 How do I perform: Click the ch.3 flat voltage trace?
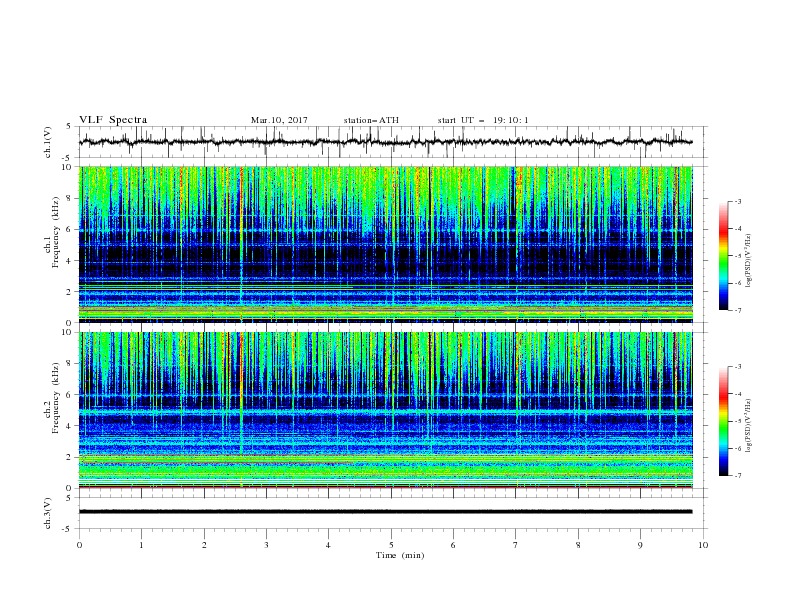point(385,512)
